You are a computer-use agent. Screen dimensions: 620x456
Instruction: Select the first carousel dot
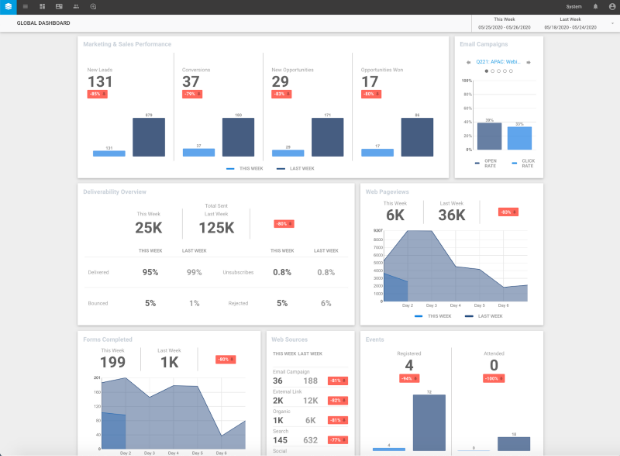[x=486, y=71]
